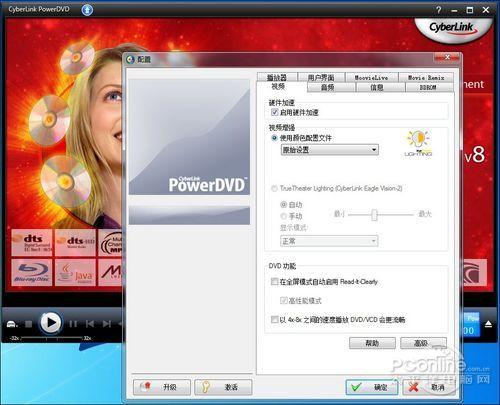Open the display mode dropdown showing normal

[x=329, y=241]
